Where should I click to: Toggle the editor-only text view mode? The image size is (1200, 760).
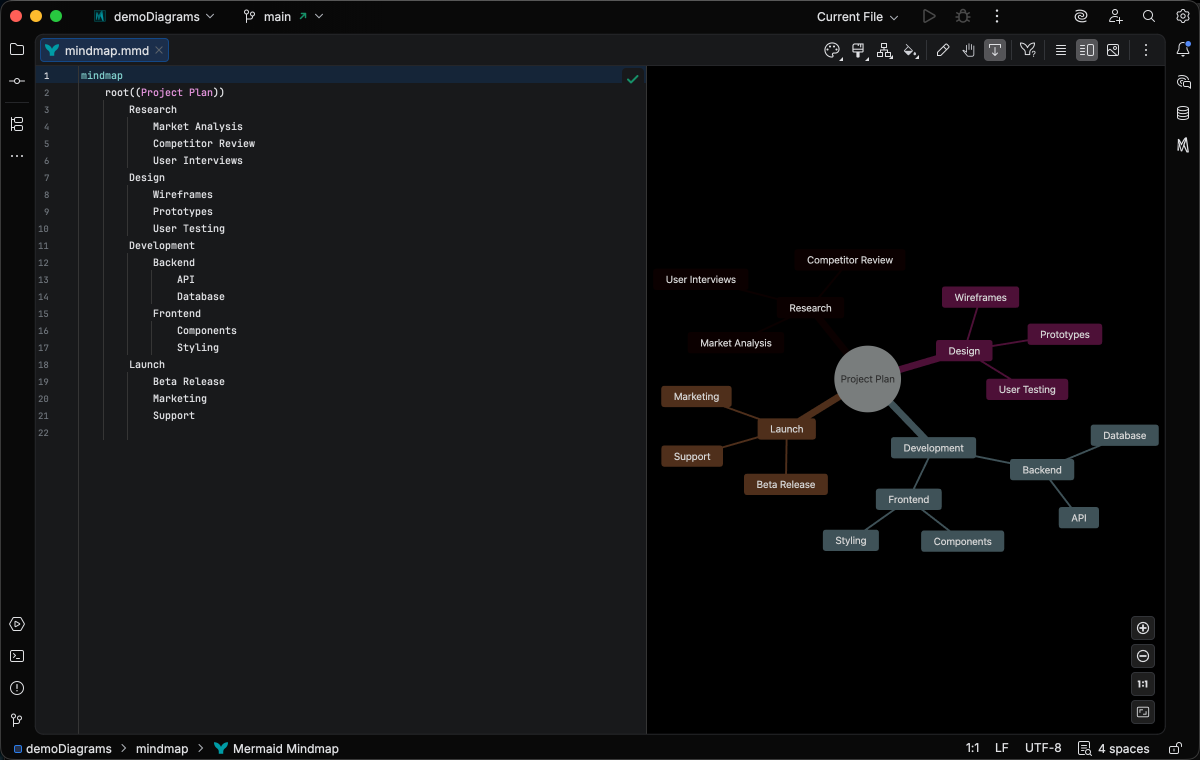click(x=1060, y=49)
